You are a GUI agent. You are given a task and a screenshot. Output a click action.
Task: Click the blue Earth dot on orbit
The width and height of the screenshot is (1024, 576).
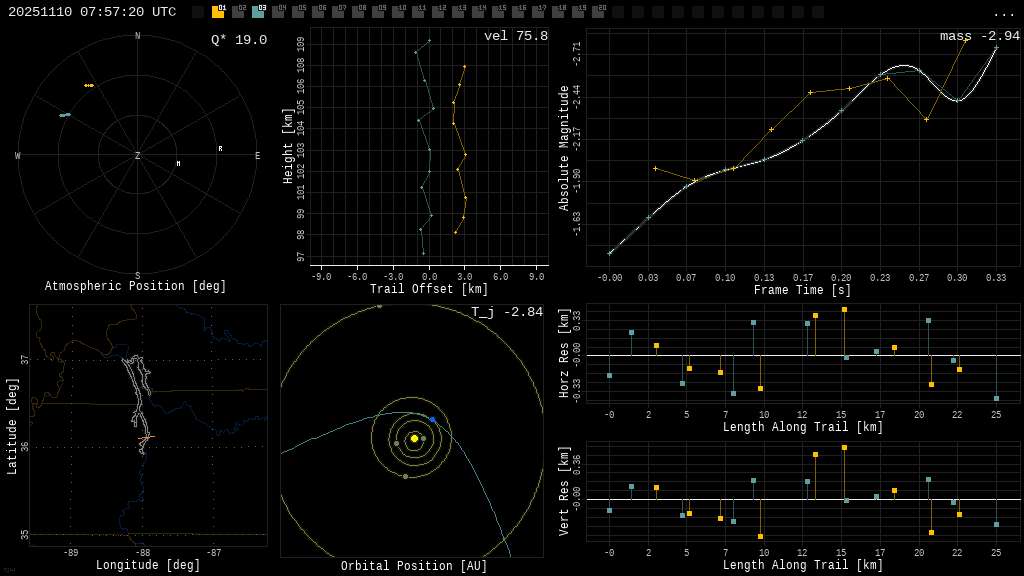coord(432,419)
